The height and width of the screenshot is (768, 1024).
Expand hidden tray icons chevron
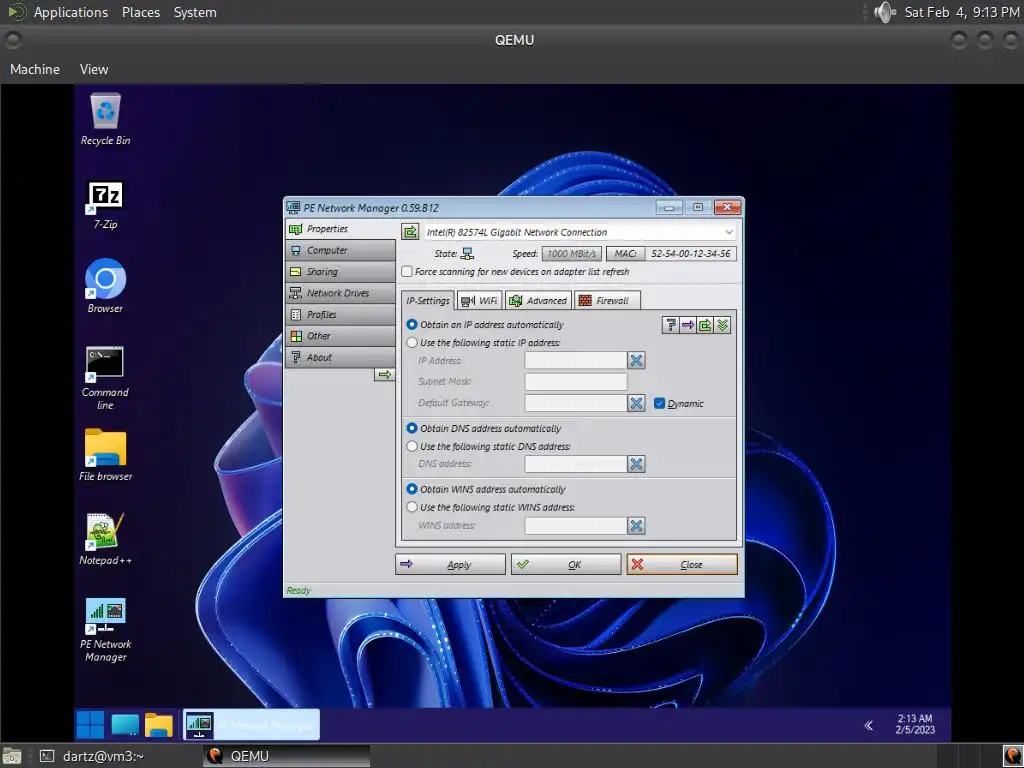(x=869, y=725)
